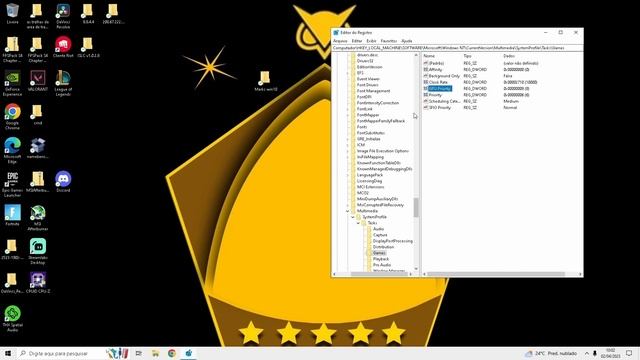Select the Fonts registry key
Image resolution: width=640 pixels, height=360 pixels.
(x=362, y=127)
